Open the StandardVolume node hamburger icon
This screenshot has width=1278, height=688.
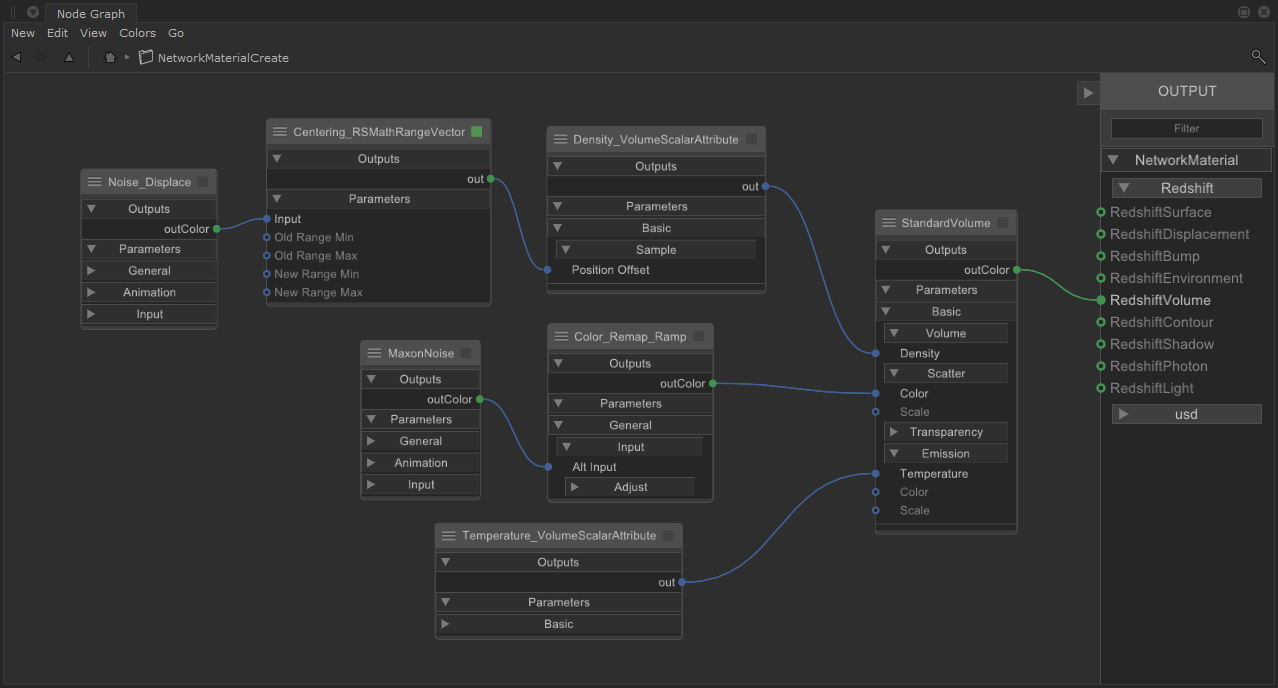coord(888,223)
